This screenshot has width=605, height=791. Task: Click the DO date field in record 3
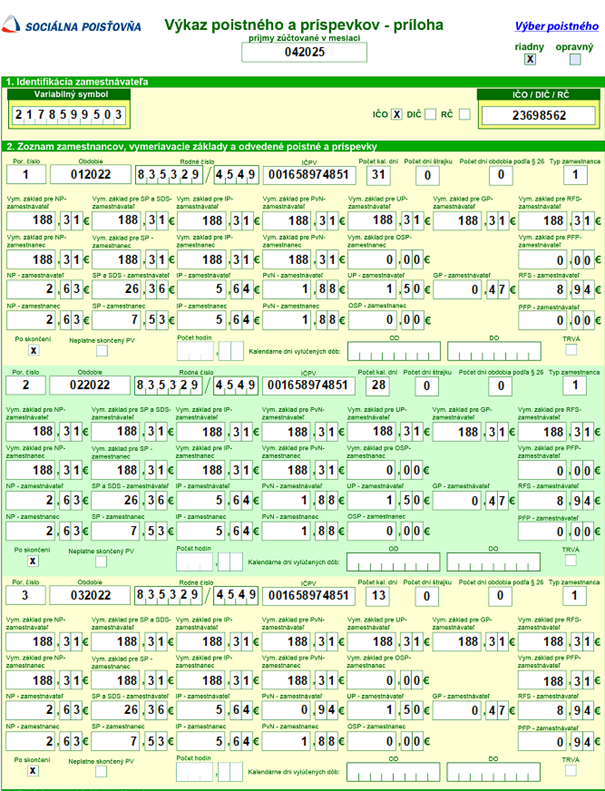[x=493, y=772]
